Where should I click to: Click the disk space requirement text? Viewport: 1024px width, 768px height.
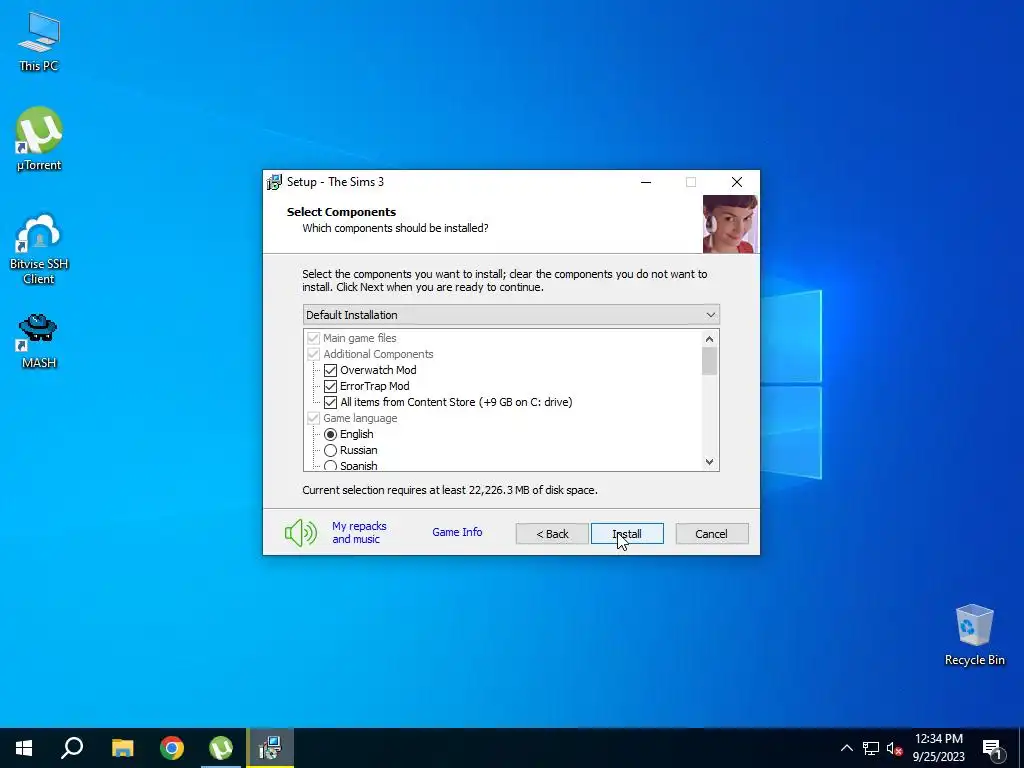tap(449, 490)
